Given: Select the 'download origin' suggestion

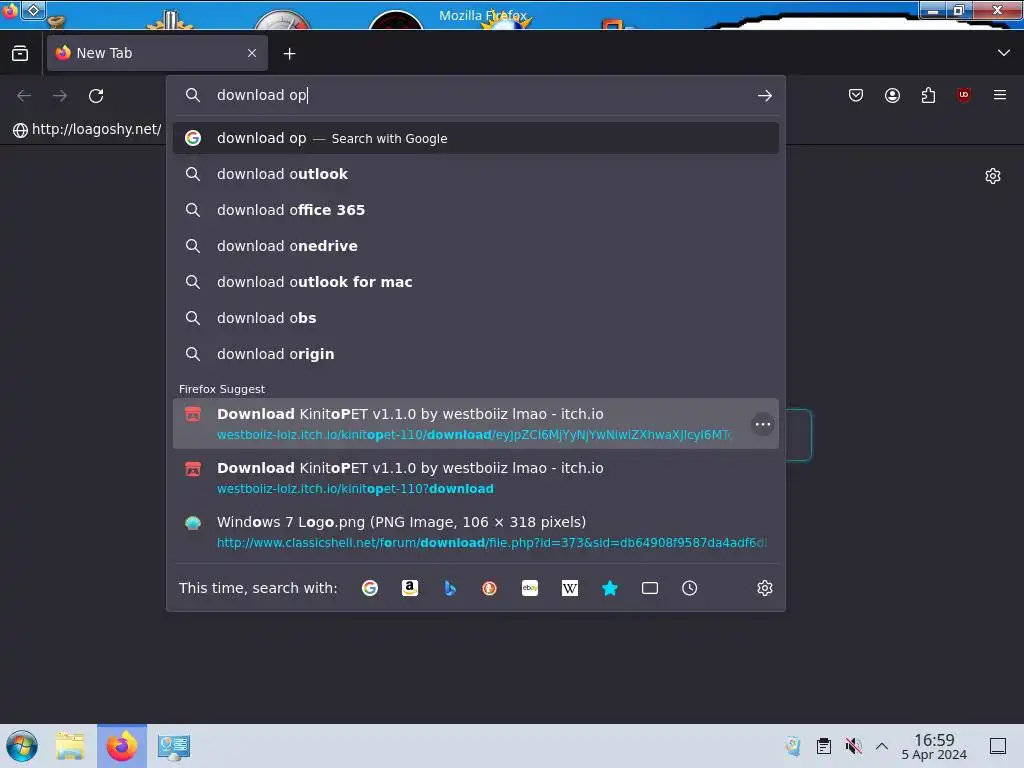Looking at the screenshot, I should coord(475,353).
